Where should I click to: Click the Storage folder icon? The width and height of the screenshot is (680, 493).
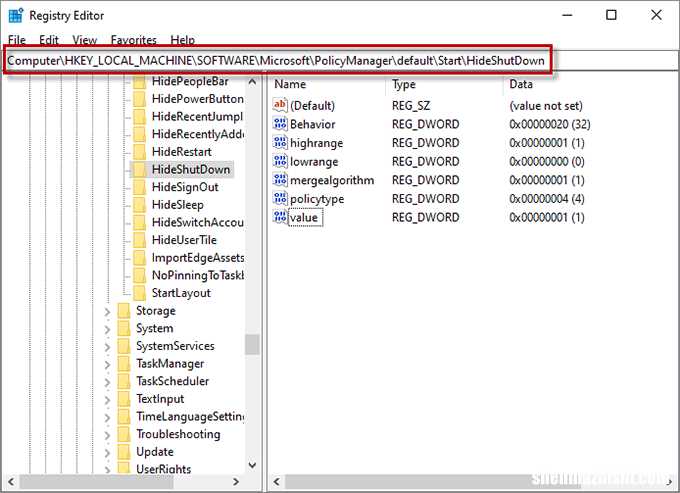click(124, 311)
